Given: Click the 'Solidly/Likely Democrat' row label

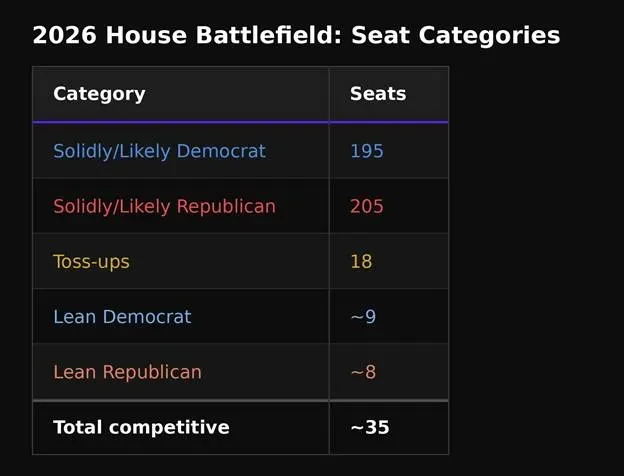Looking at the screenshot, I should [159, 151].
